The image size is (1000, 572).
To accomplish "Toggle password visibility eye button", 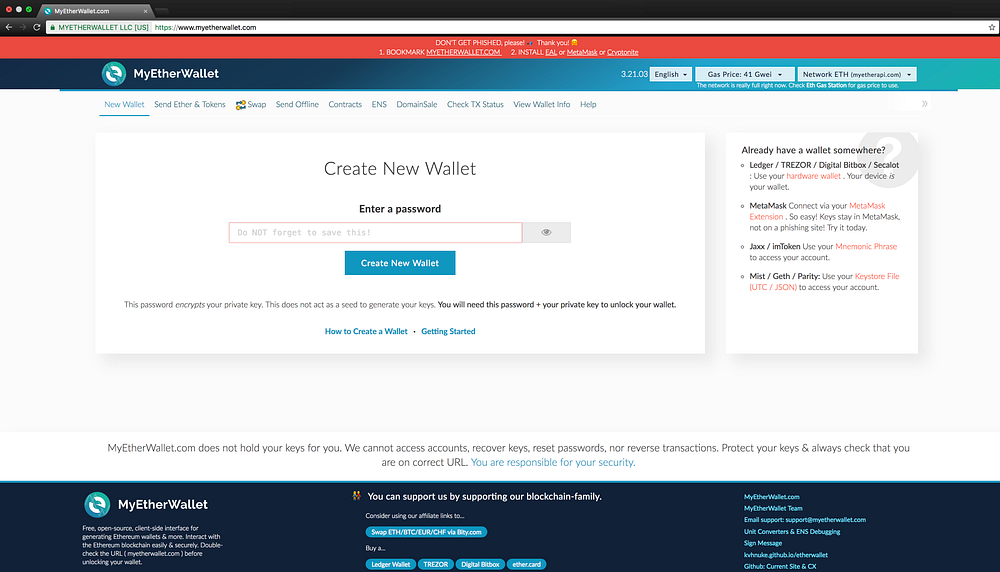I will coord(547,232).
